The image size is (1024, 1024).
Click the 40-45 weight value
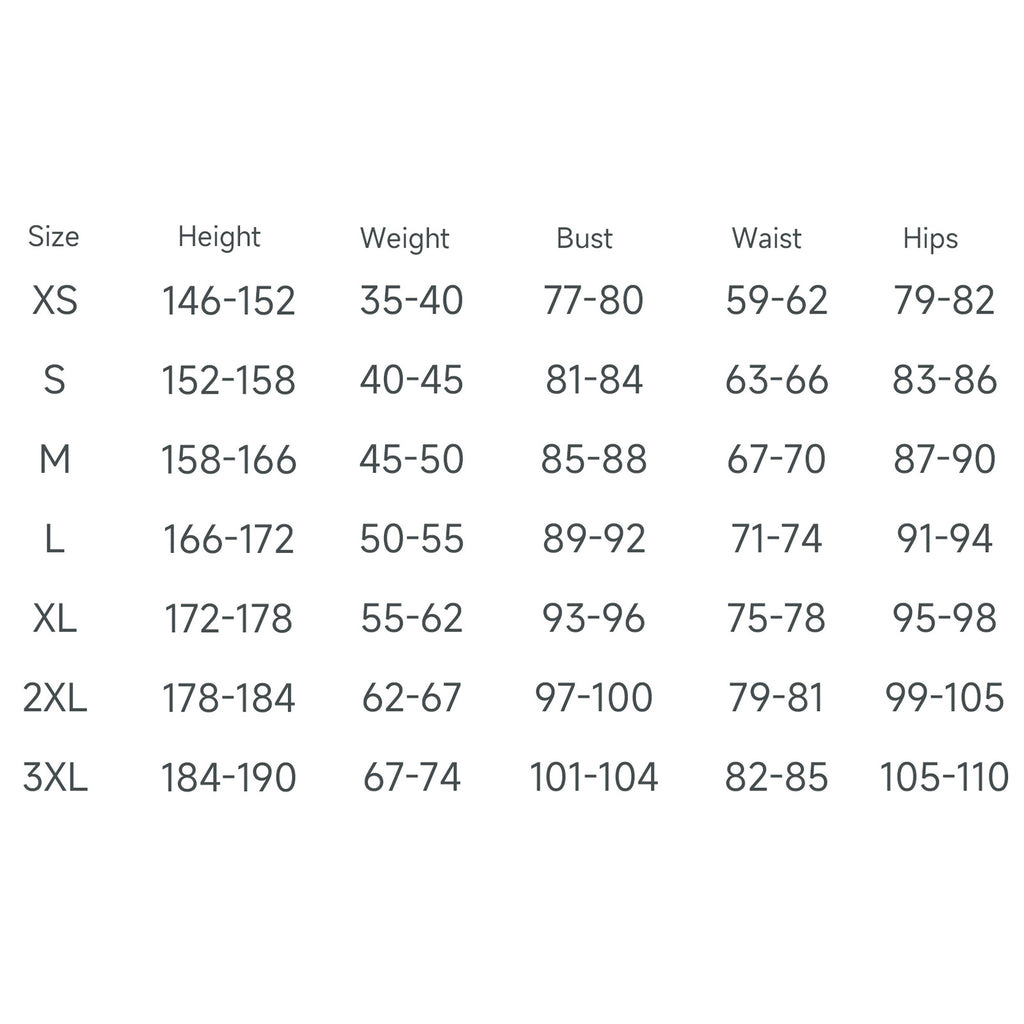pos(412,380)
